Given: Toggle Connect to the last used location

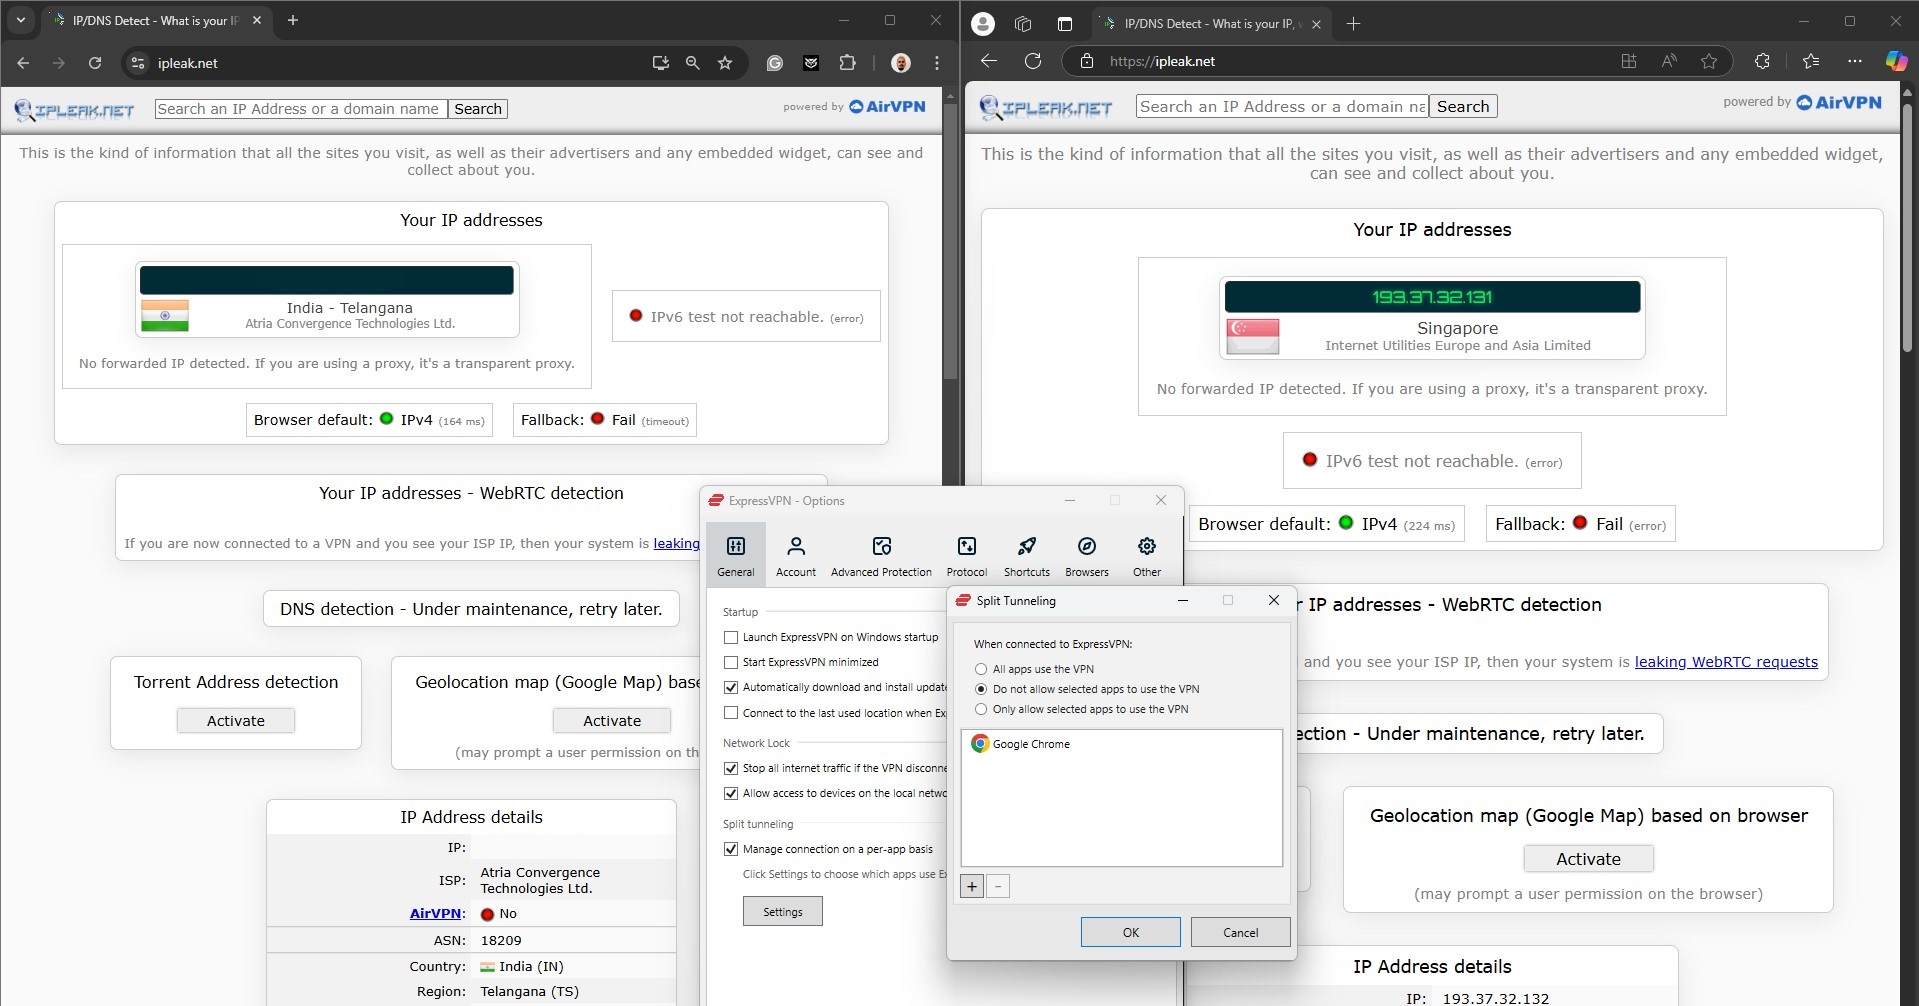Looking at the screenshot, I should [731, 713].
